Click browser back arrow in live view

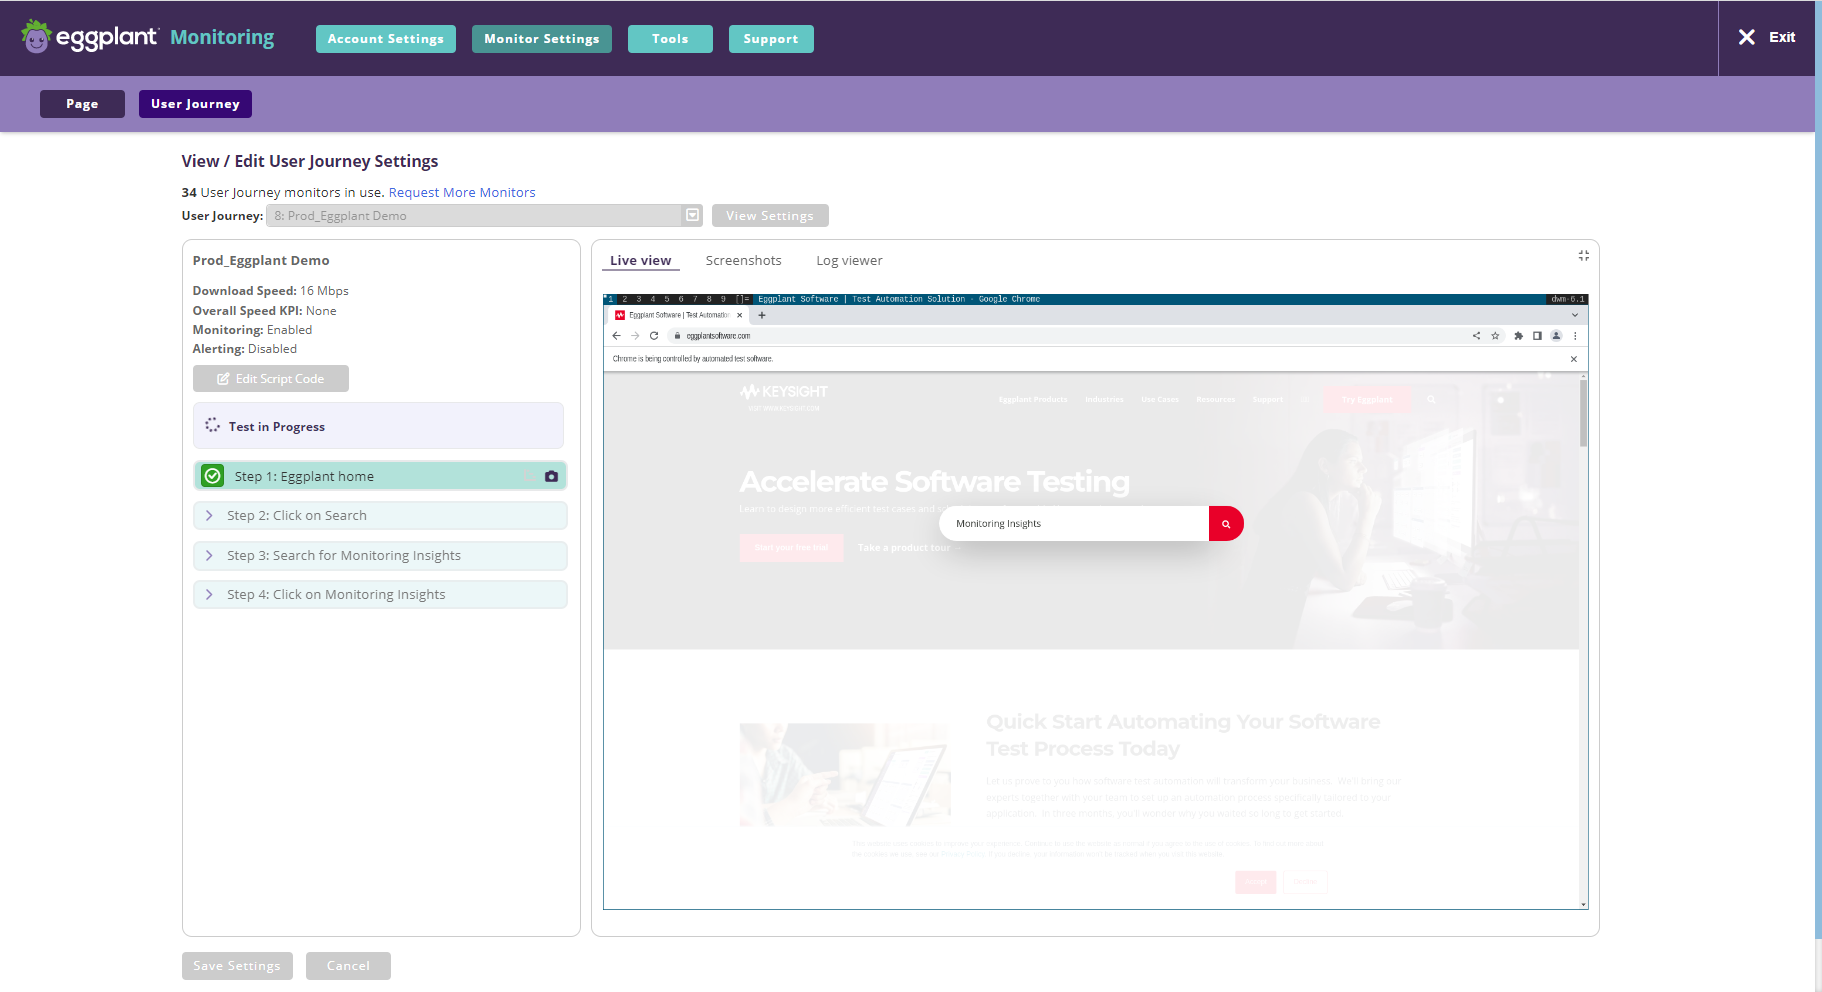point(616,336)
